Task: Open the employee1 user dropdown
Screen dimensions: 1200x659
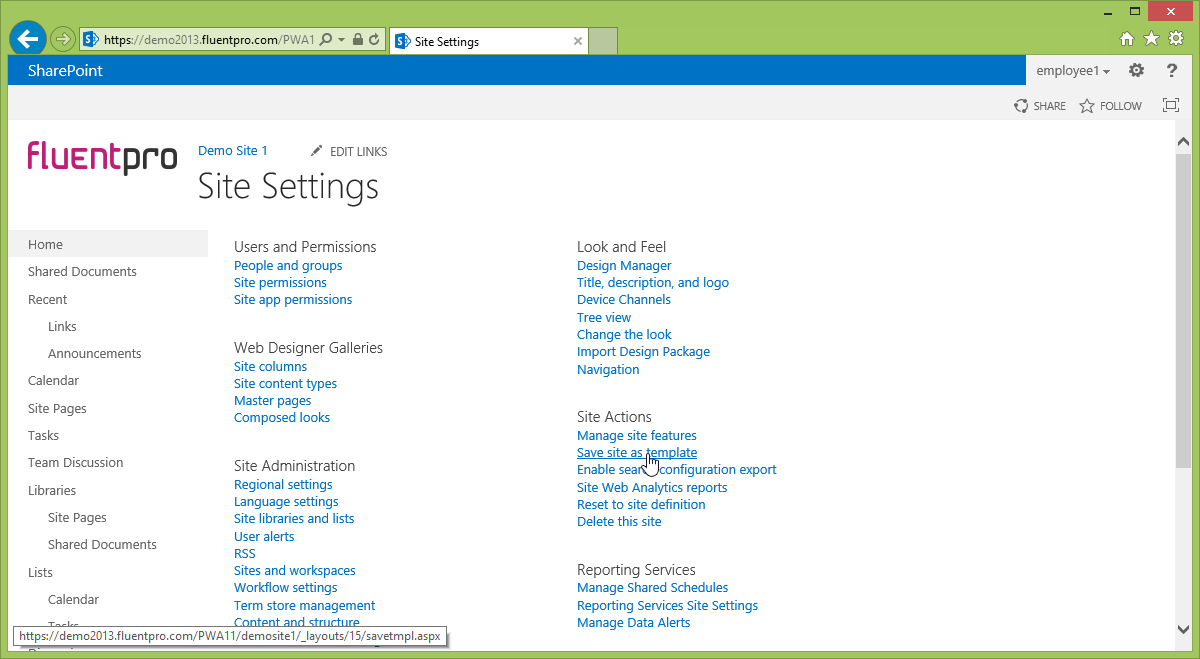Action: point(1073,70)
